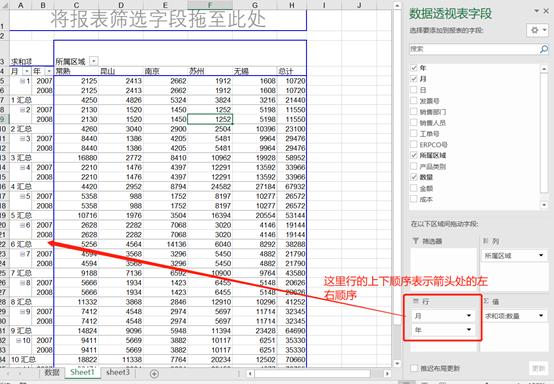Click the 无锡 column label cell
The image size is (554, 384).
pyautogui.click(x=255, y=71)
